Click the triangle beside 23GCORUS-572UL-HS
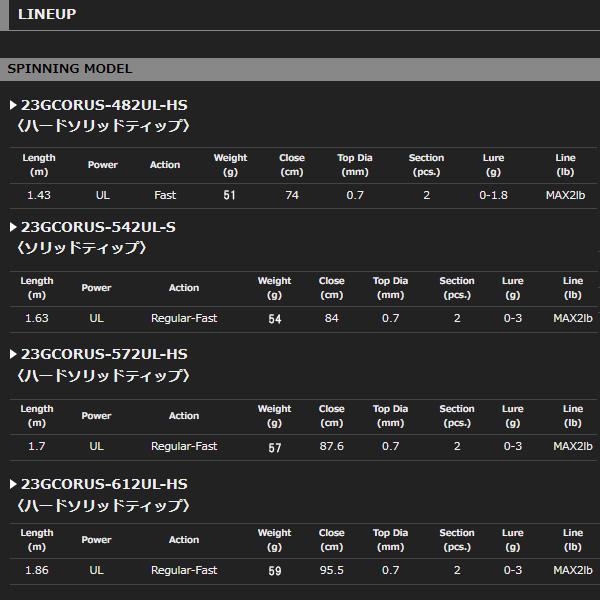600x600 pixels. pos(13,354)
